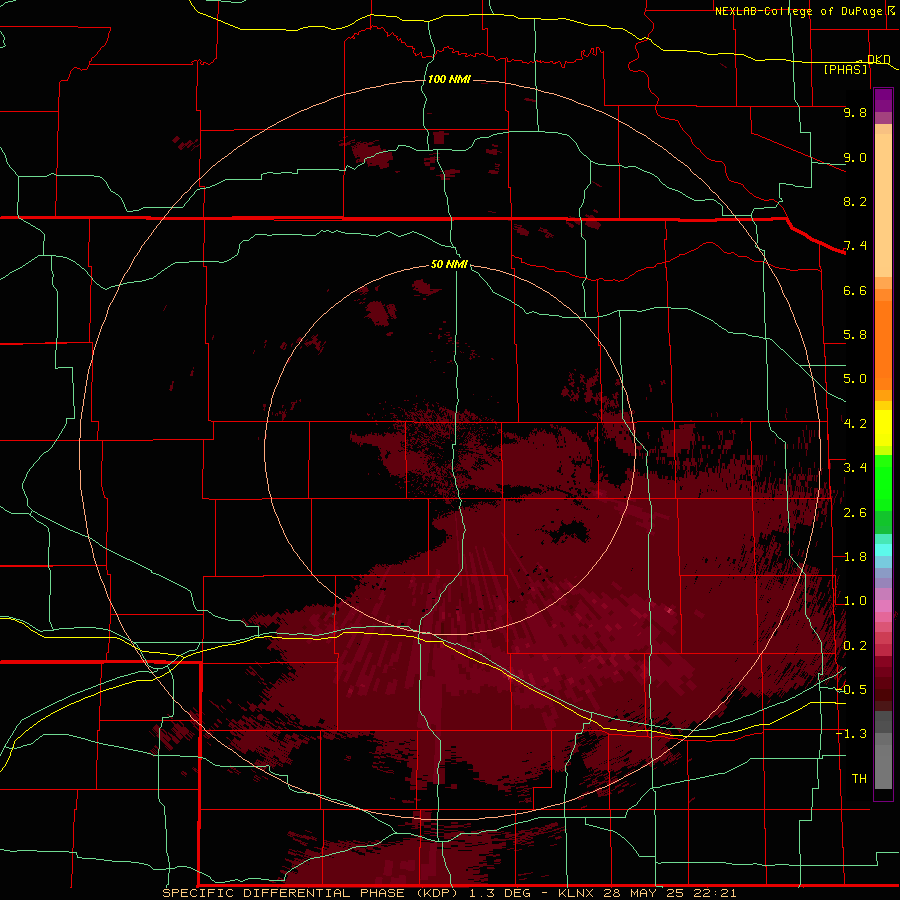Click the 6.6 scale value
Screen dimensions: 900x900
pyautogui.click(x=855, y=290)
